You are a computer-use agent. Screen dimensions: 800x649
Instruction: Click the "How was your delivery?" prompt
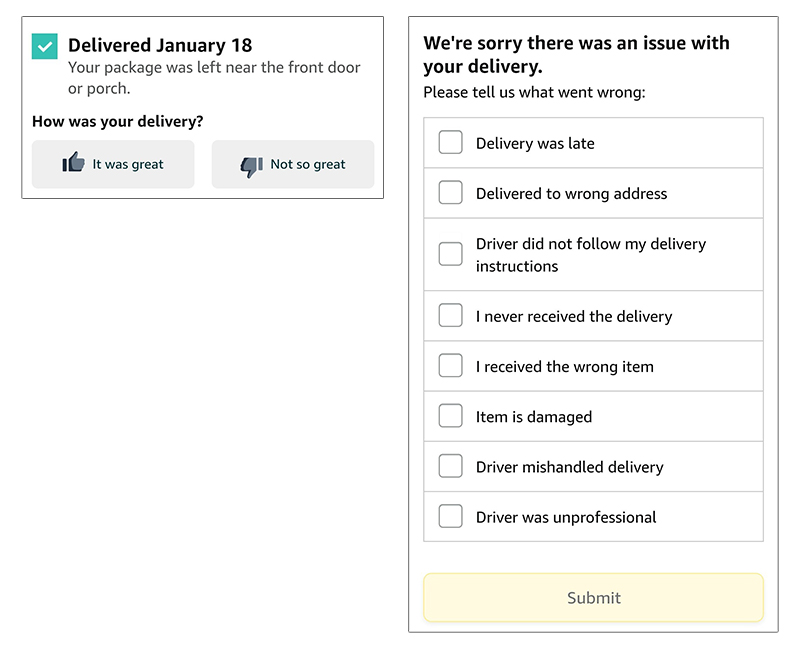click(118, 122)
